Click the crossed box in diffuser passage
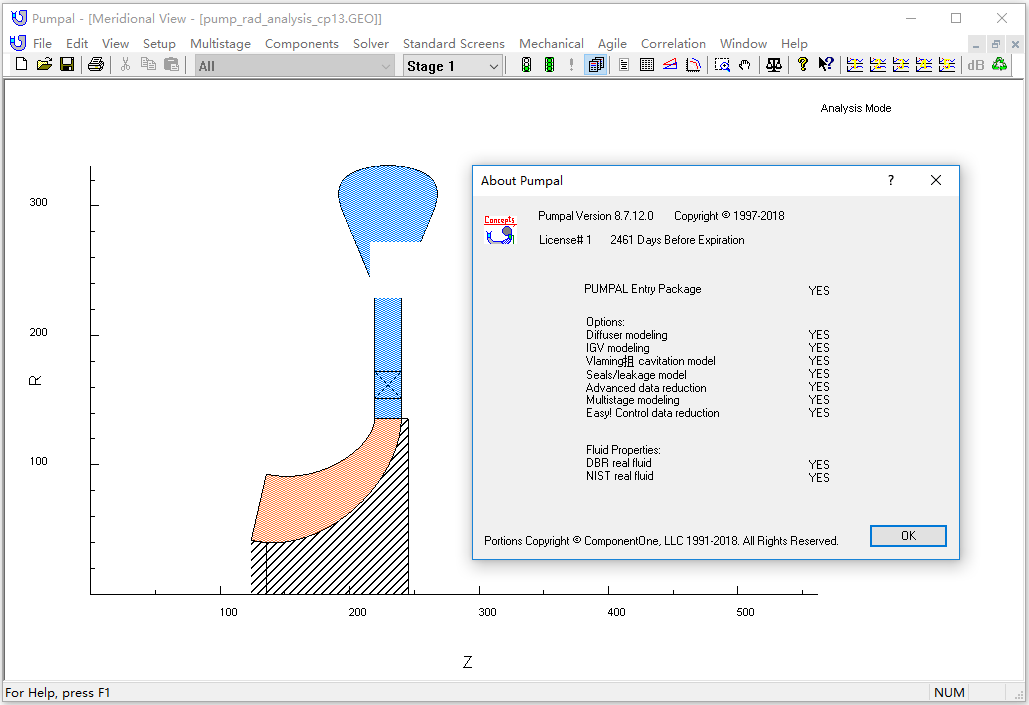The width and height of the screenshot is (1029, 705). click(x=388, y=385)
